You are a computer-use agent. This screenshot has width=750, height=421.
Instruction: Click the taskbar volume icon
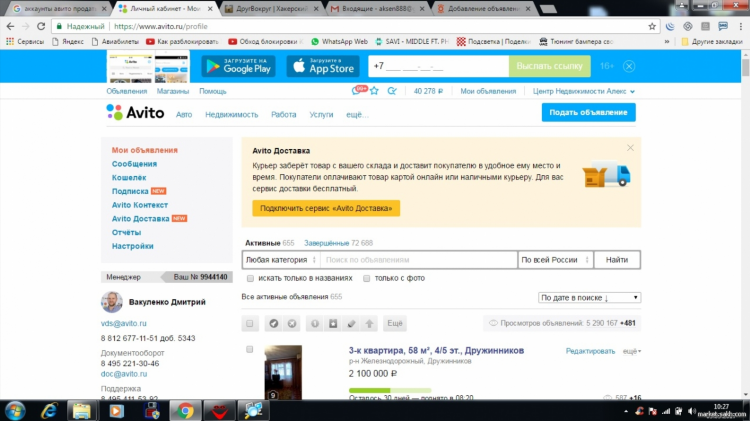(691, 411)
